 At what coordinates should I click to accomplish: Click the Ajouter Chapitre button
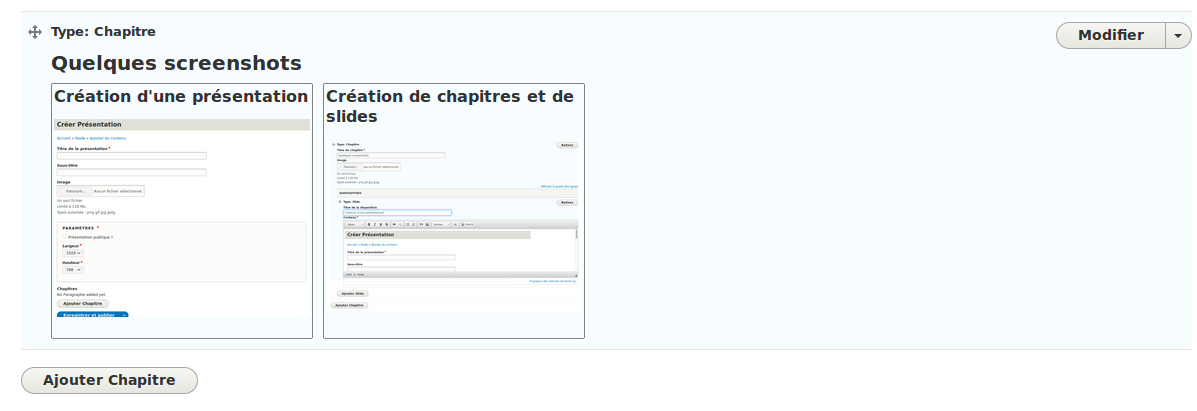point(109,380)
